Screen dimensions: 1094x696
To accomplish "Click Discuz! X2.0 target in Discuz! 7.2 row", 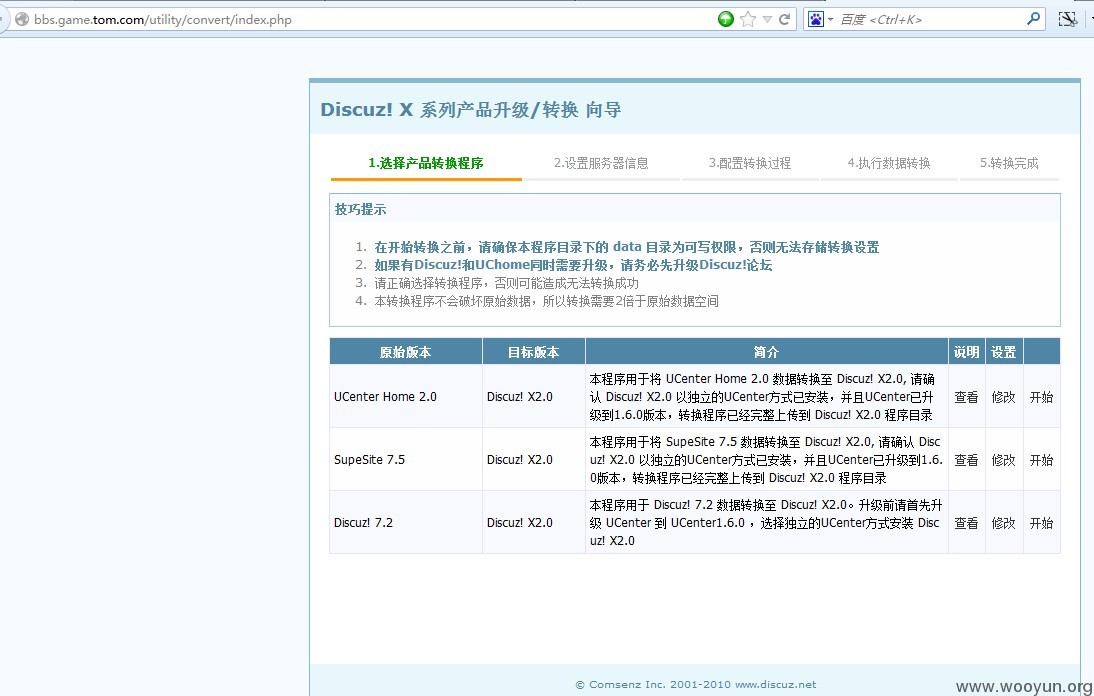I will coord(520,522).
